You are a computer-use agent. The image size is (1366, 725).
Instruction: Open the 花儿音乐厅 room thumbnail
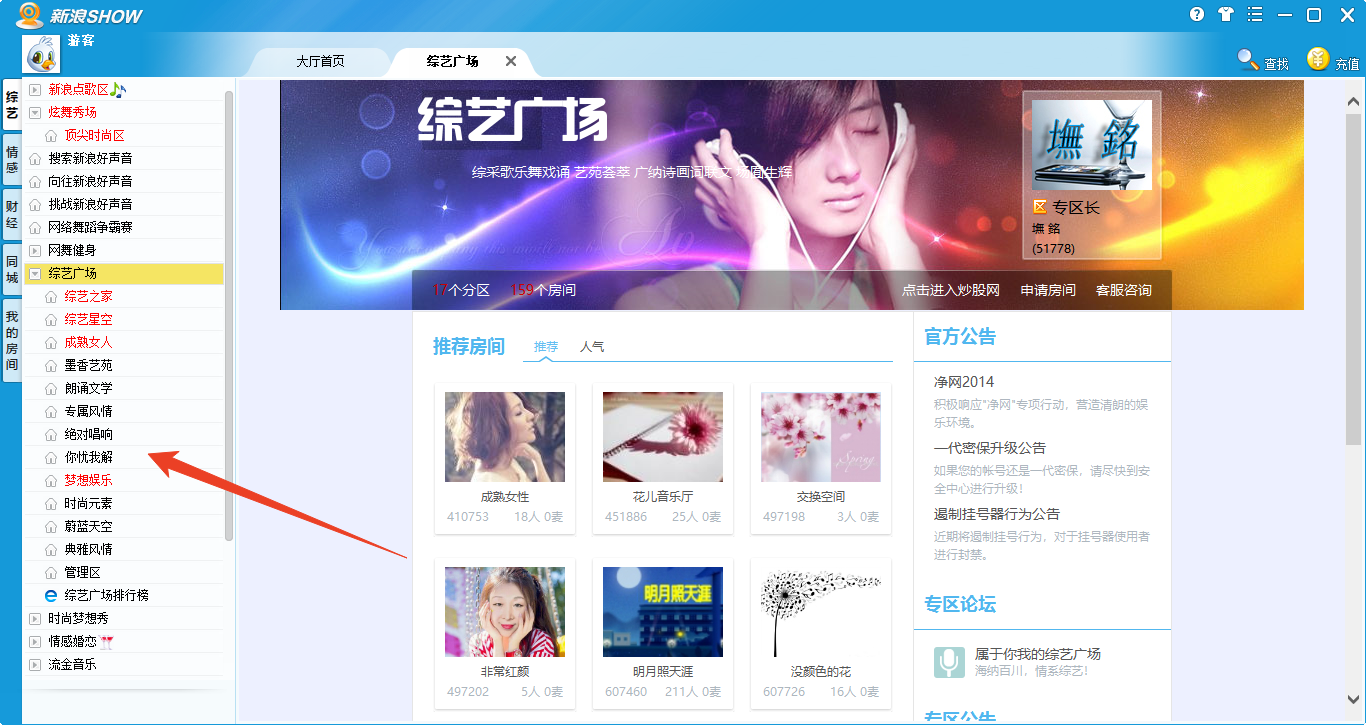663,435
